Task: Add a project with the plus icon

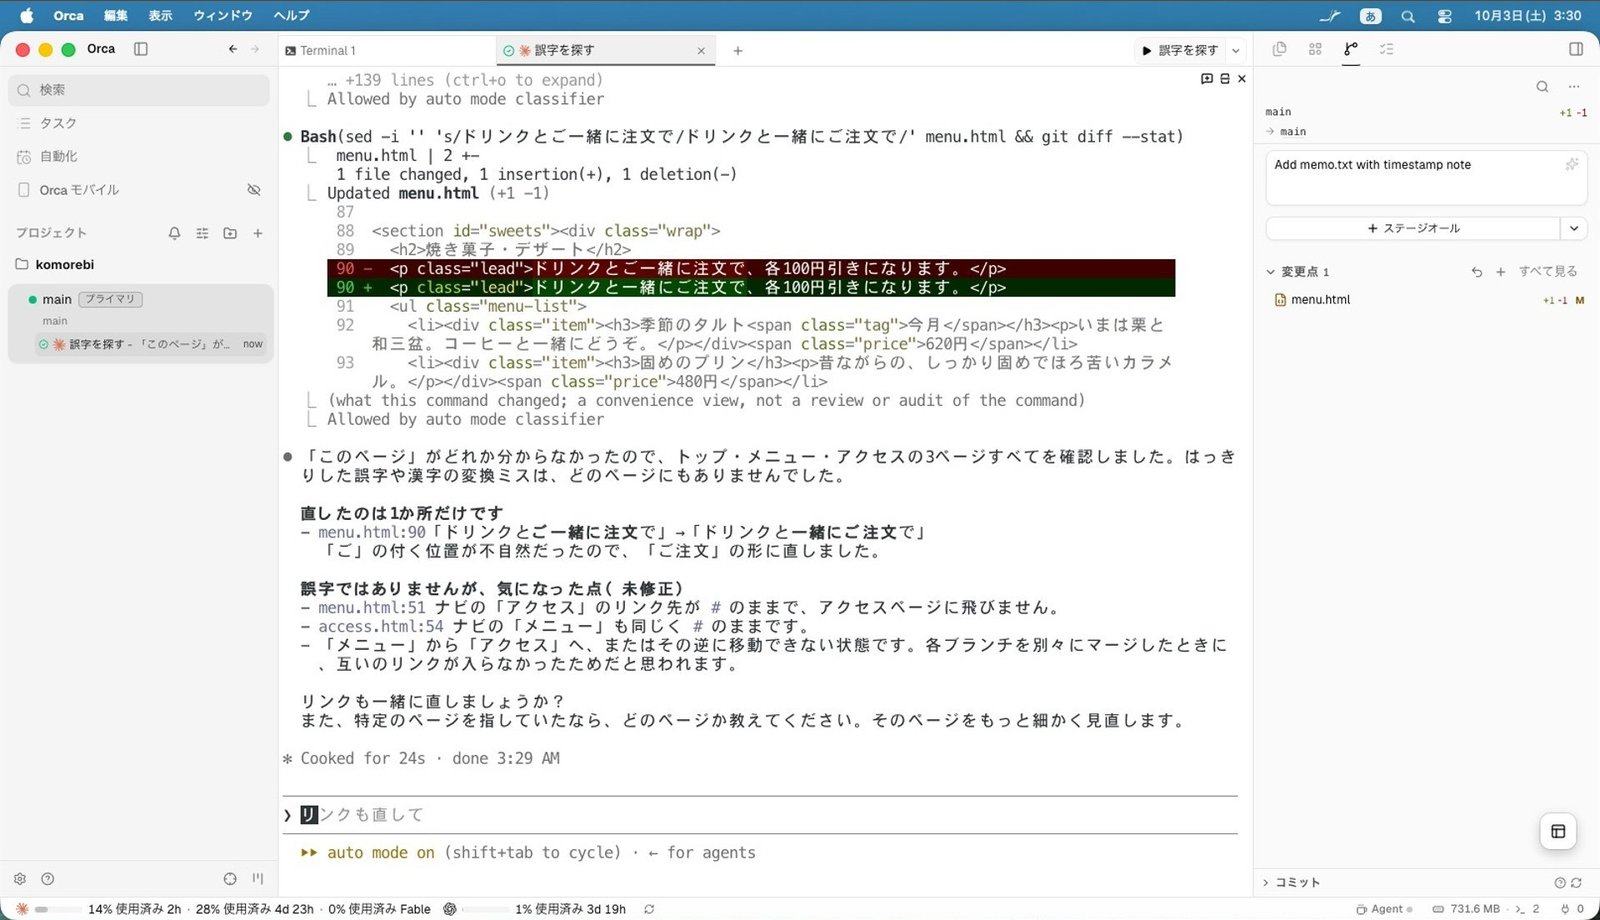Action: tap(258, 233)
